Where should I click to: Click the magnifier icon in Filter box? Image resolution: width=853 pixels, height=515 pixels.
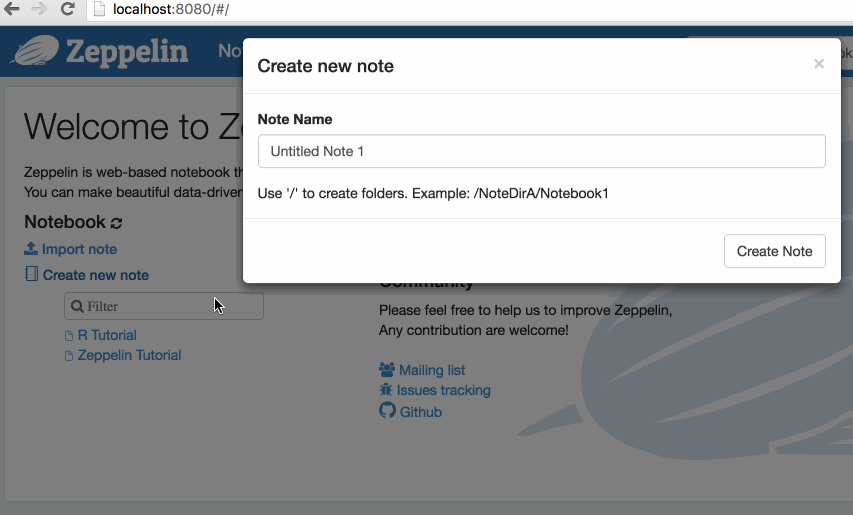(x=78, y=306)
